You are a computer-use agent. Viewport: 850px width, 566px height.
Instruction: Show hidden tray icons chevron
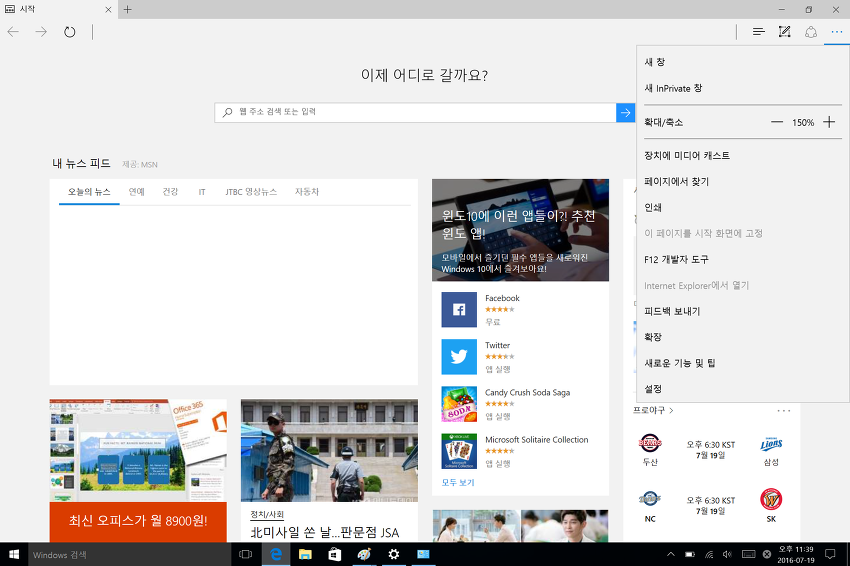pyautogui.click(x=671, y=554)
